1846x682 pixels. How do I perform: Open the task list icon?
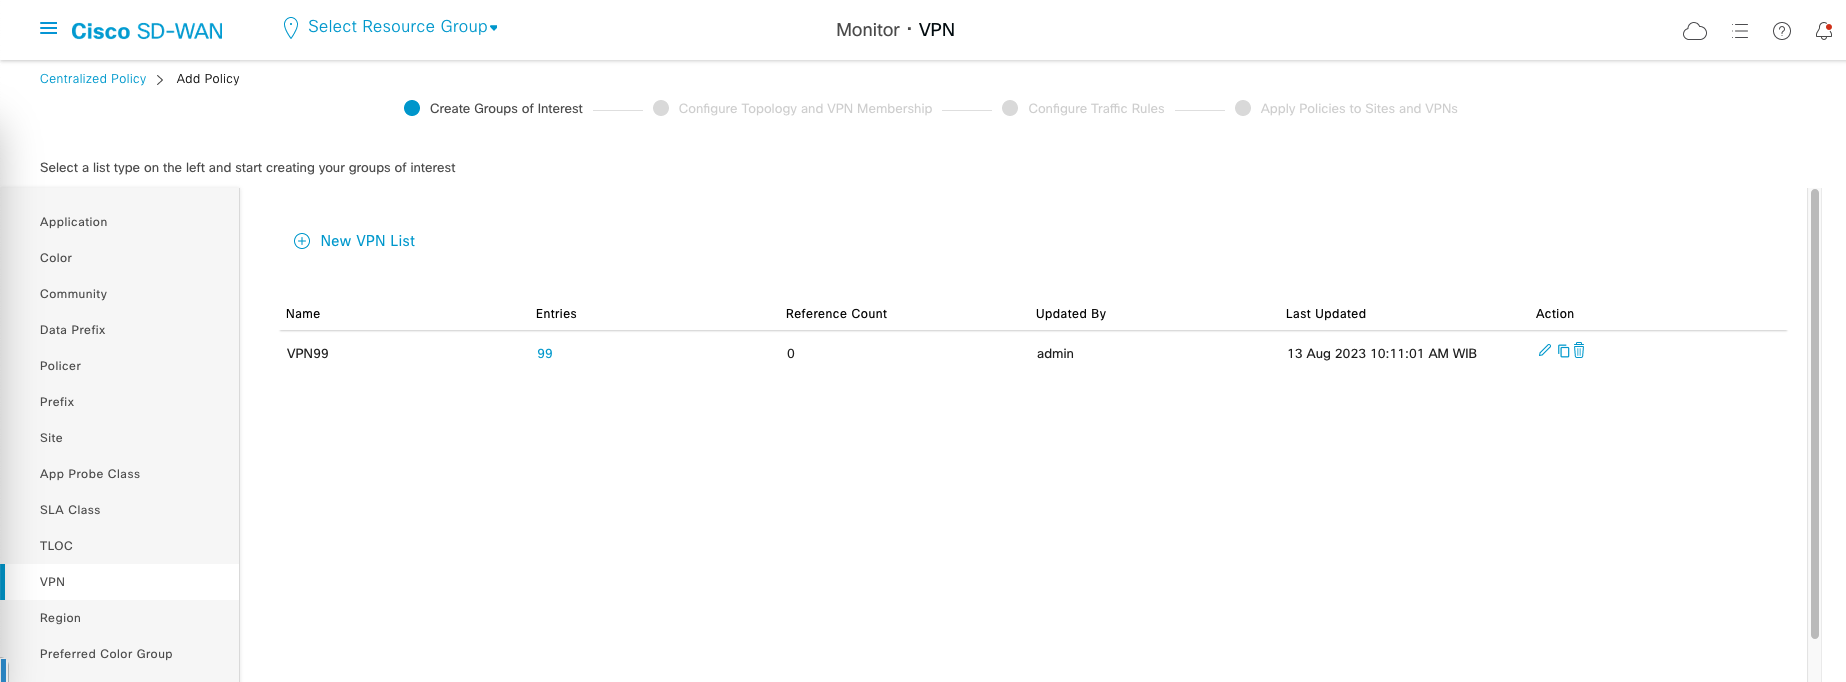pos(1740,31)
